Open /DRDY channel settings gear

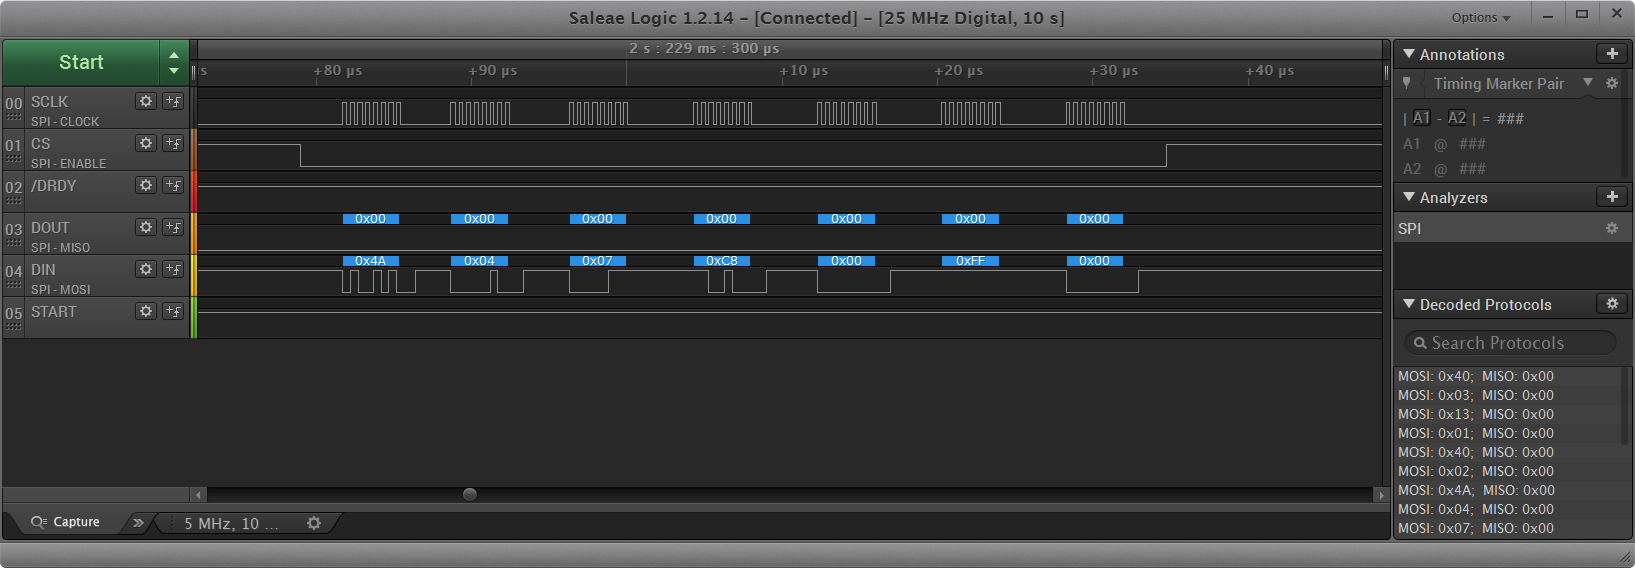pos(146,185)
